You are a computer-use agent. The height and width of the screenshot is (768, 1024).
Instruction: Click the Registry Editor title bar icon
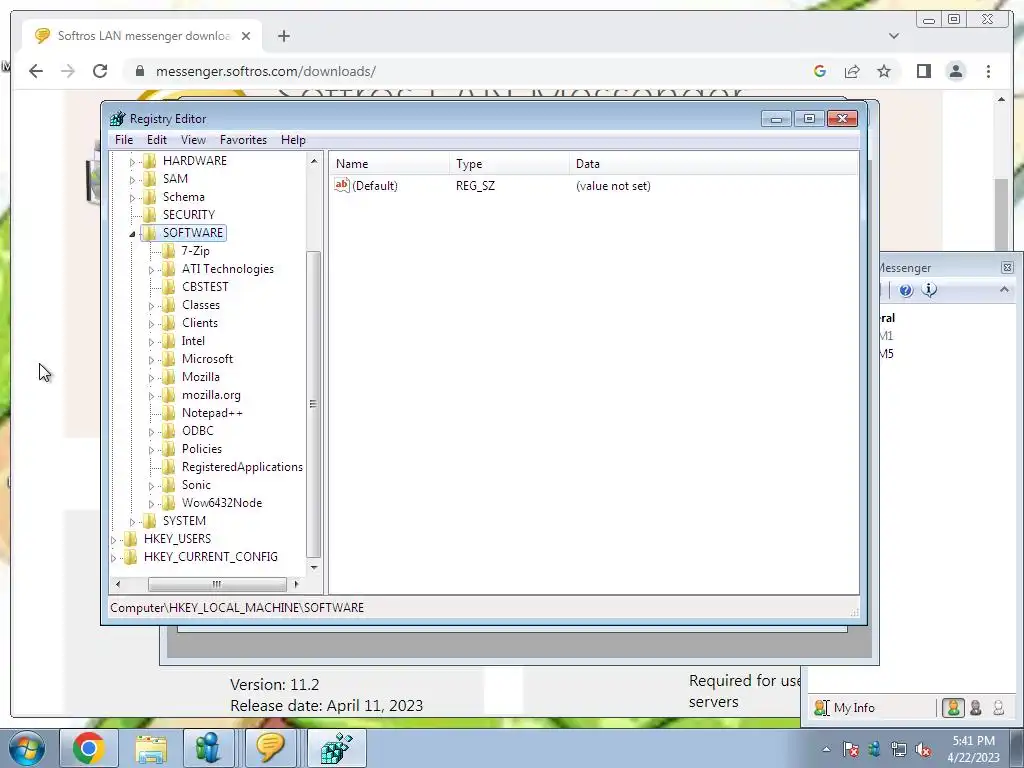118,119
